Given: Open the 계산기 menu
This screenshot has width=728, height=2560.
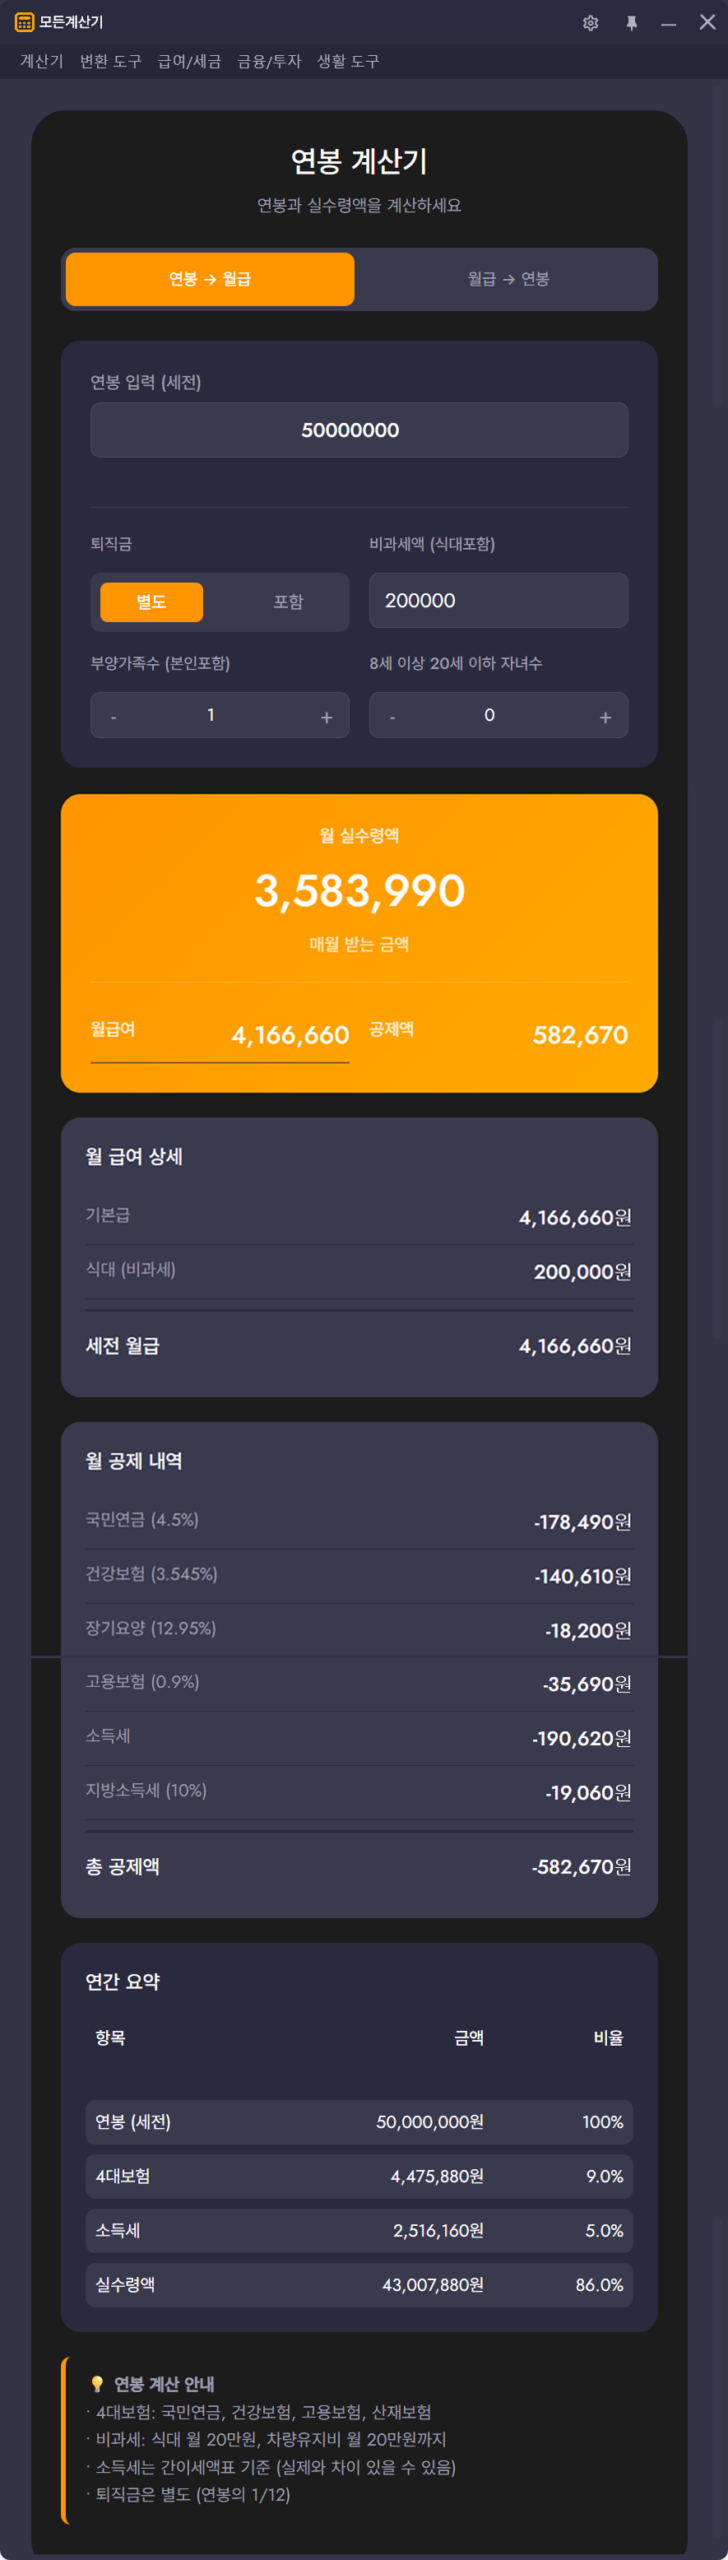Looking at the screenshot, I should click(x=42, y=61).
